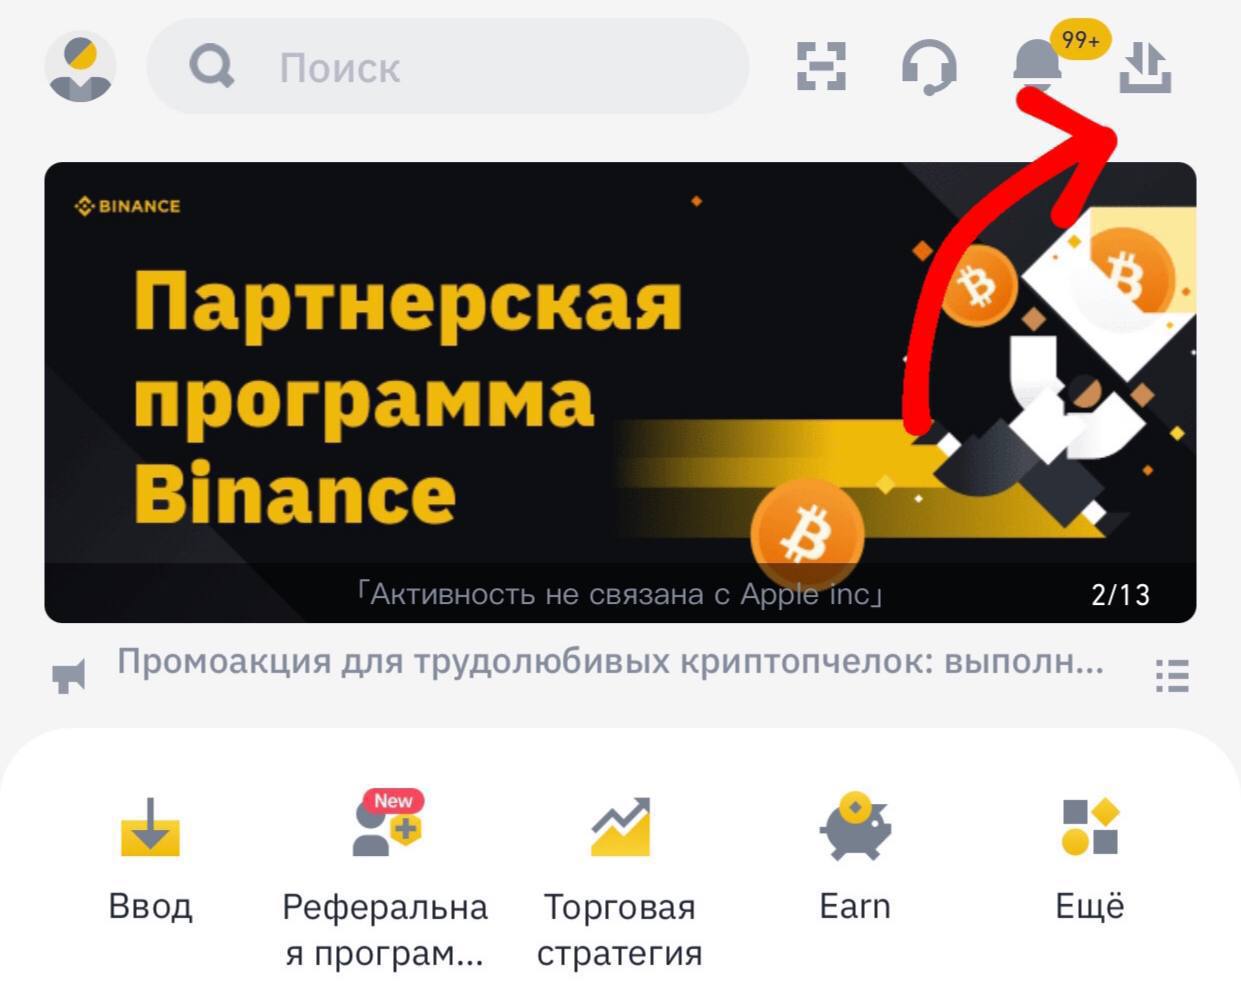The height and width of the screenshot is (987, 1241).
Task: Expand more services with Ещё
Action: [x=1090, y=860]
